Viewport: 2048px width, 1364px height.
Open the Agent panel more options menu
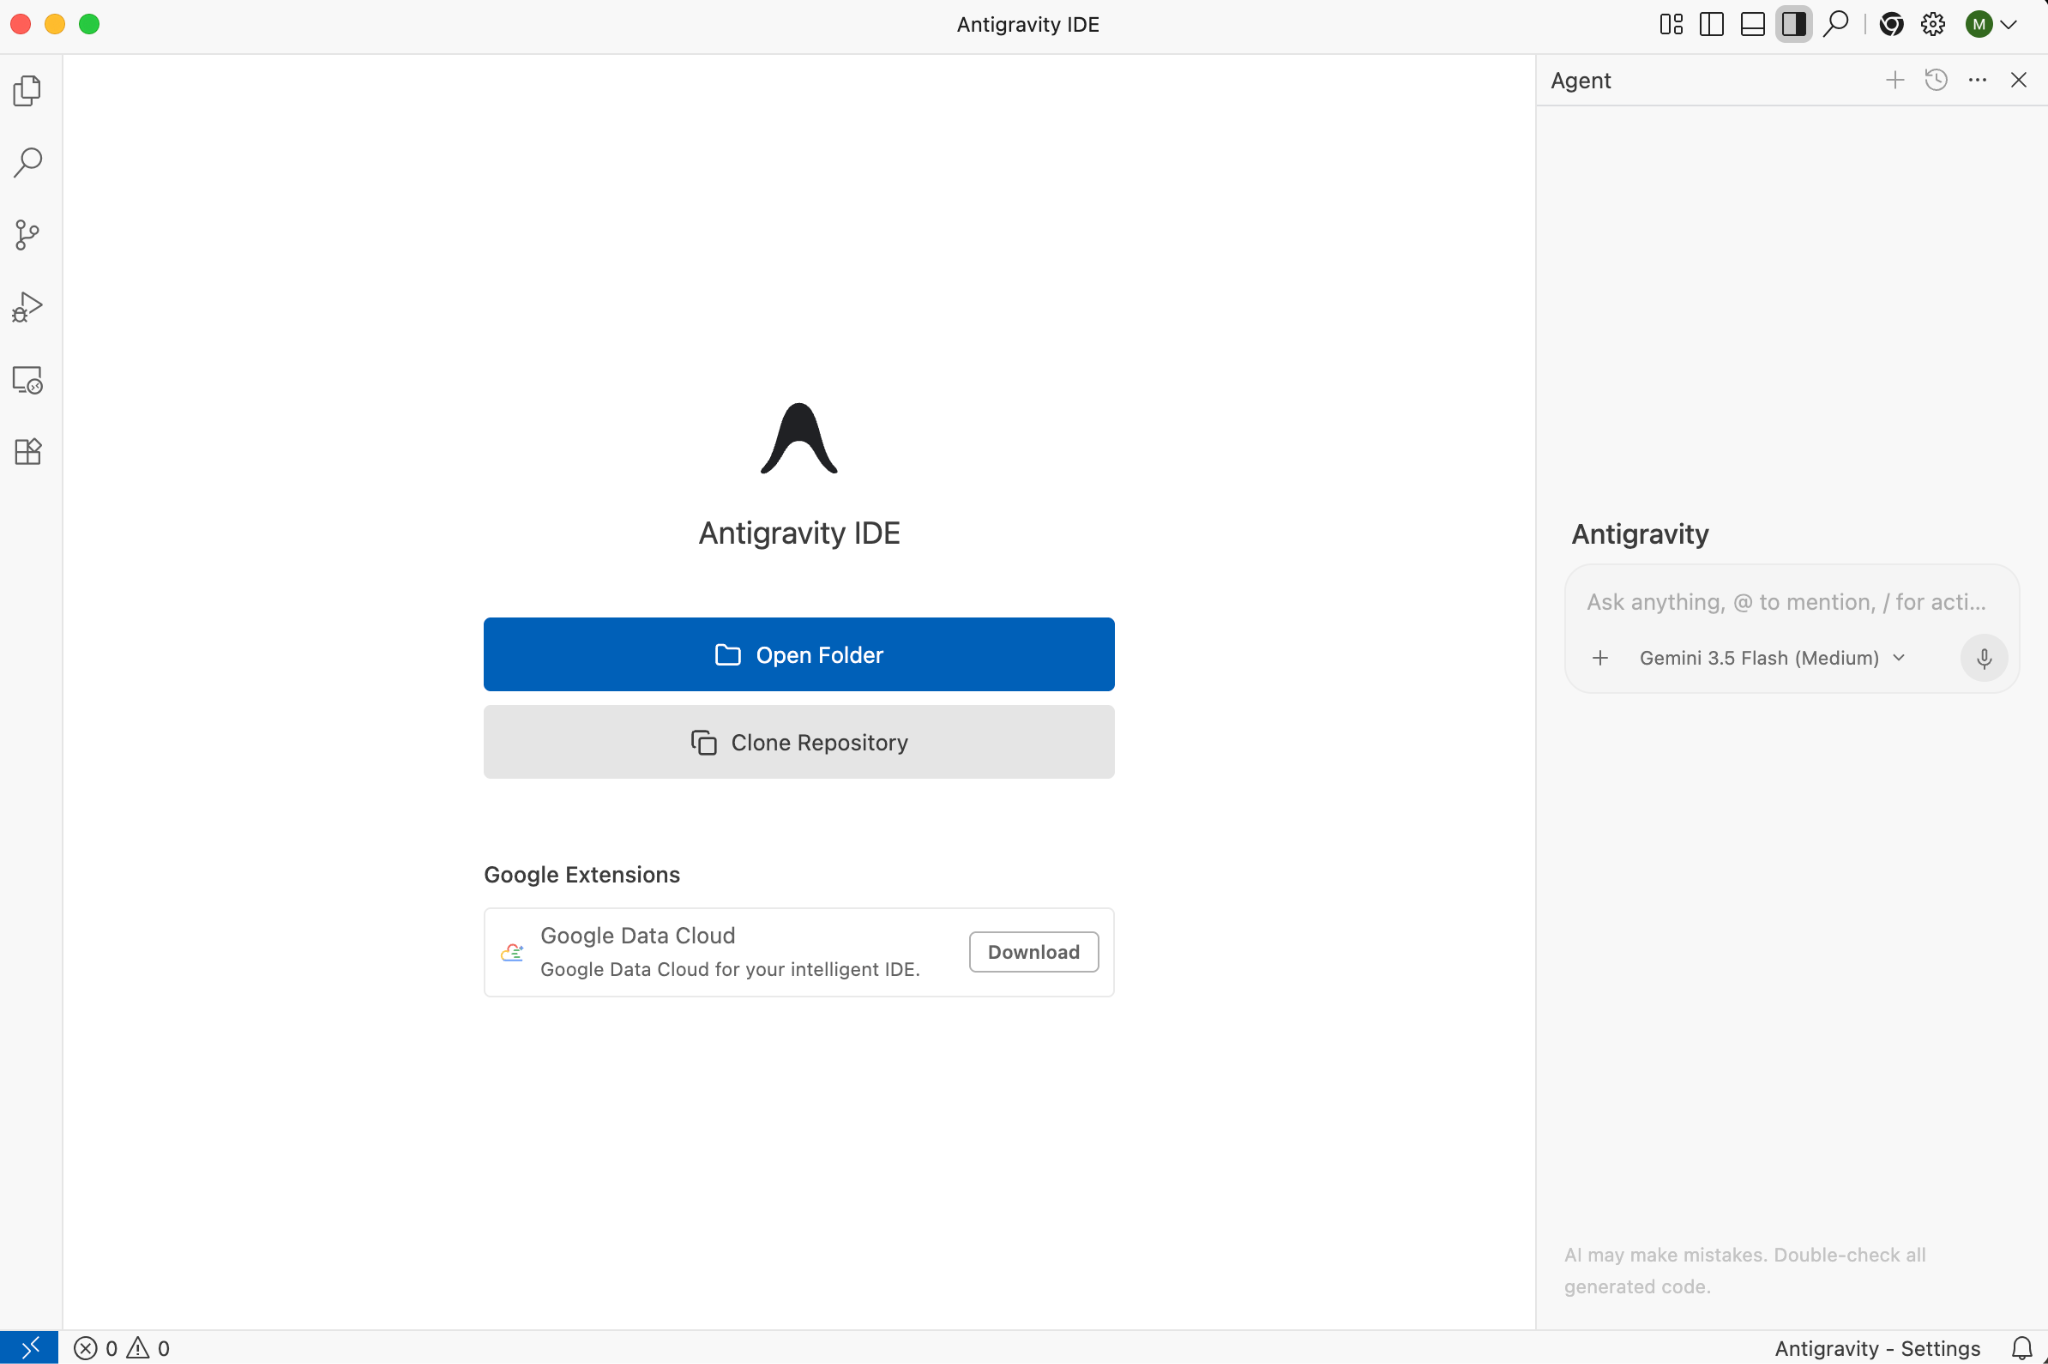pos(1977,80)
